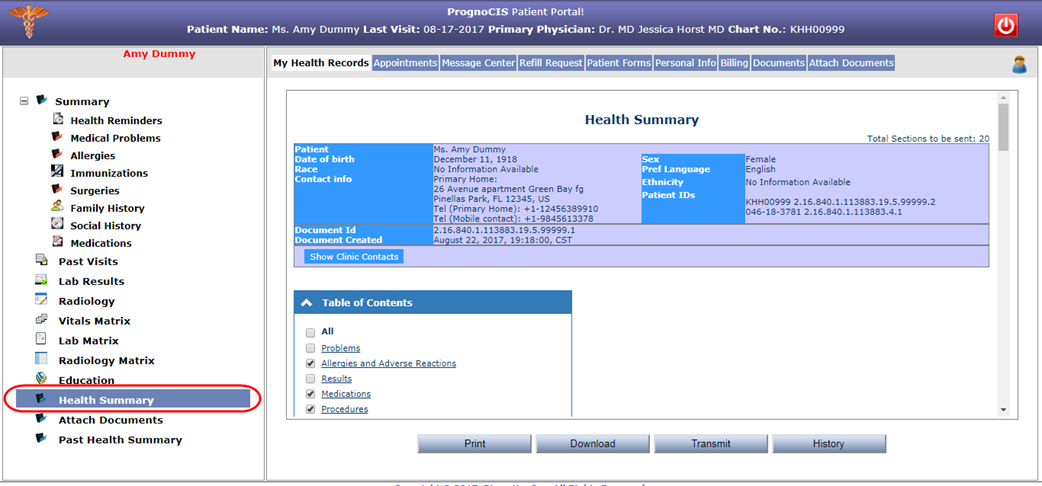This screenshot has width=1042, height=486.
Task: Check the Problems checkbox
Action: pos(310,348)
